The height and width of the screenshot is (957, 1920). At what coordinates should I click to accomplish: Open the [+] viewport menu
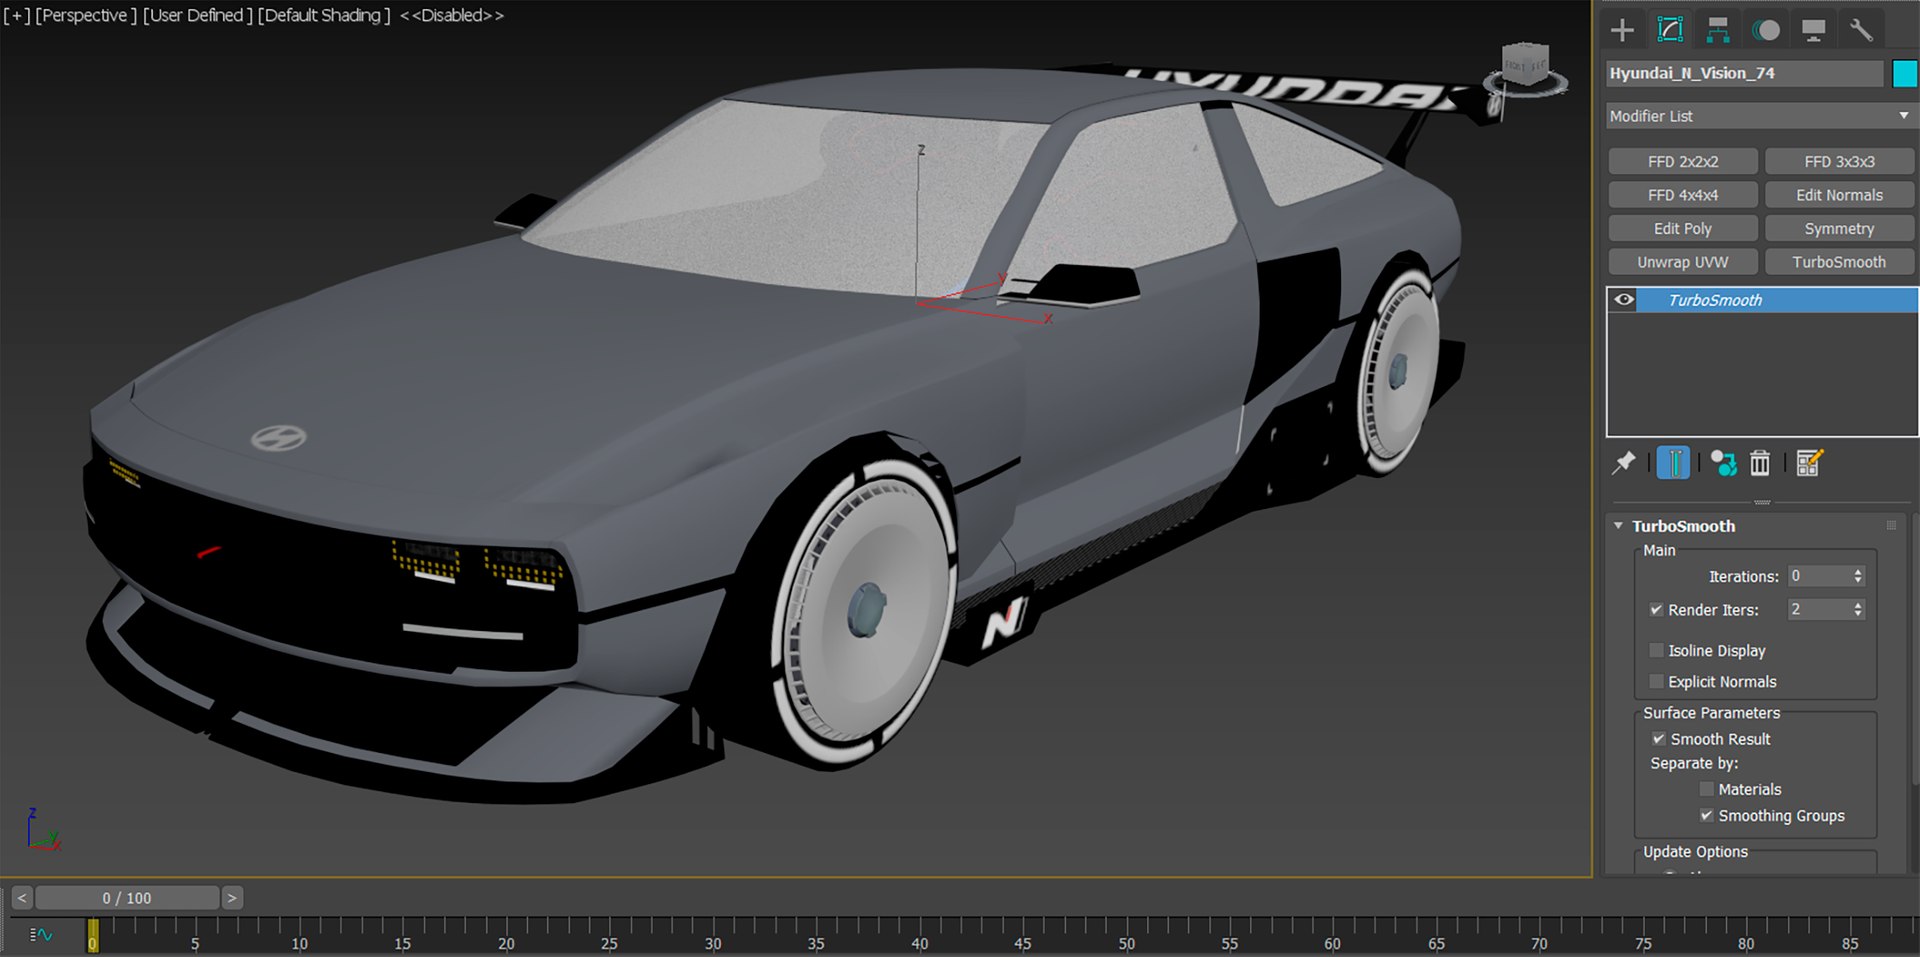[x=17, y=15]
